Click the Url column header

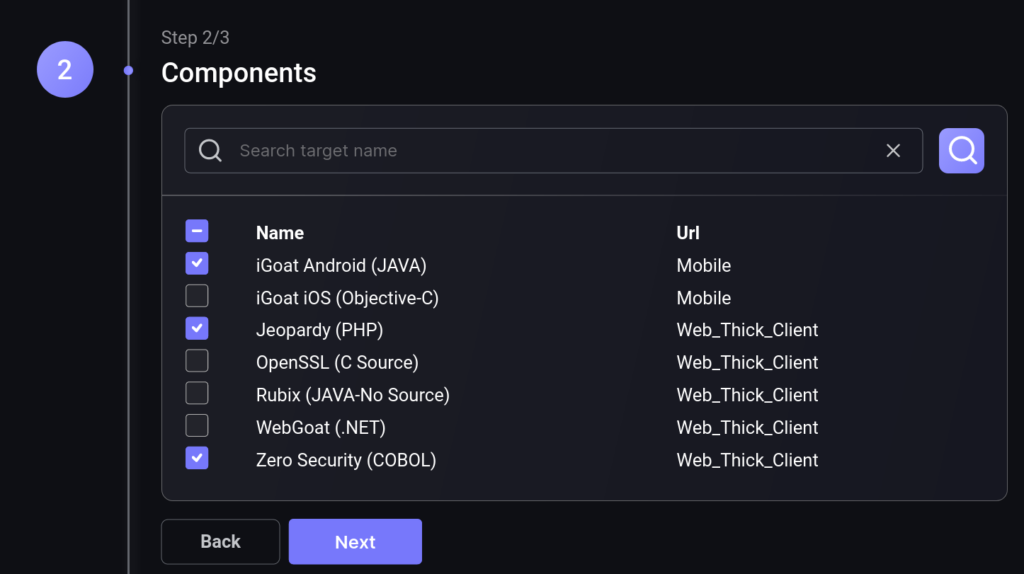coord(688,233)
